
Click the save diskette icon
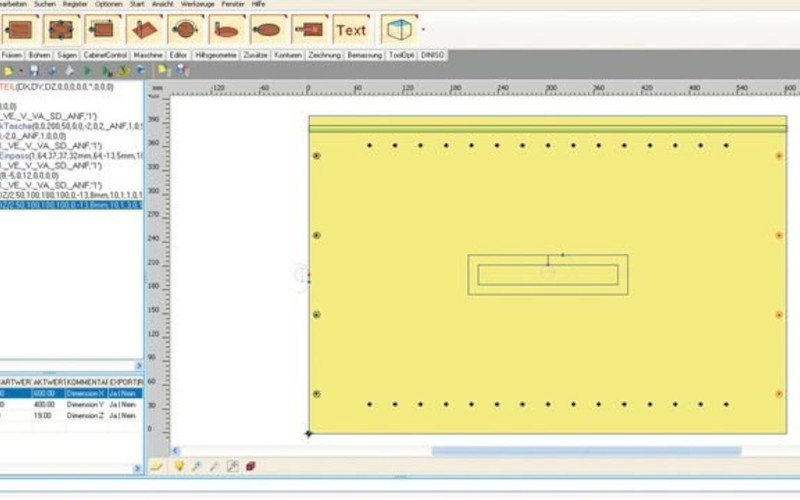pyautogui.click(x=34, y=71)
